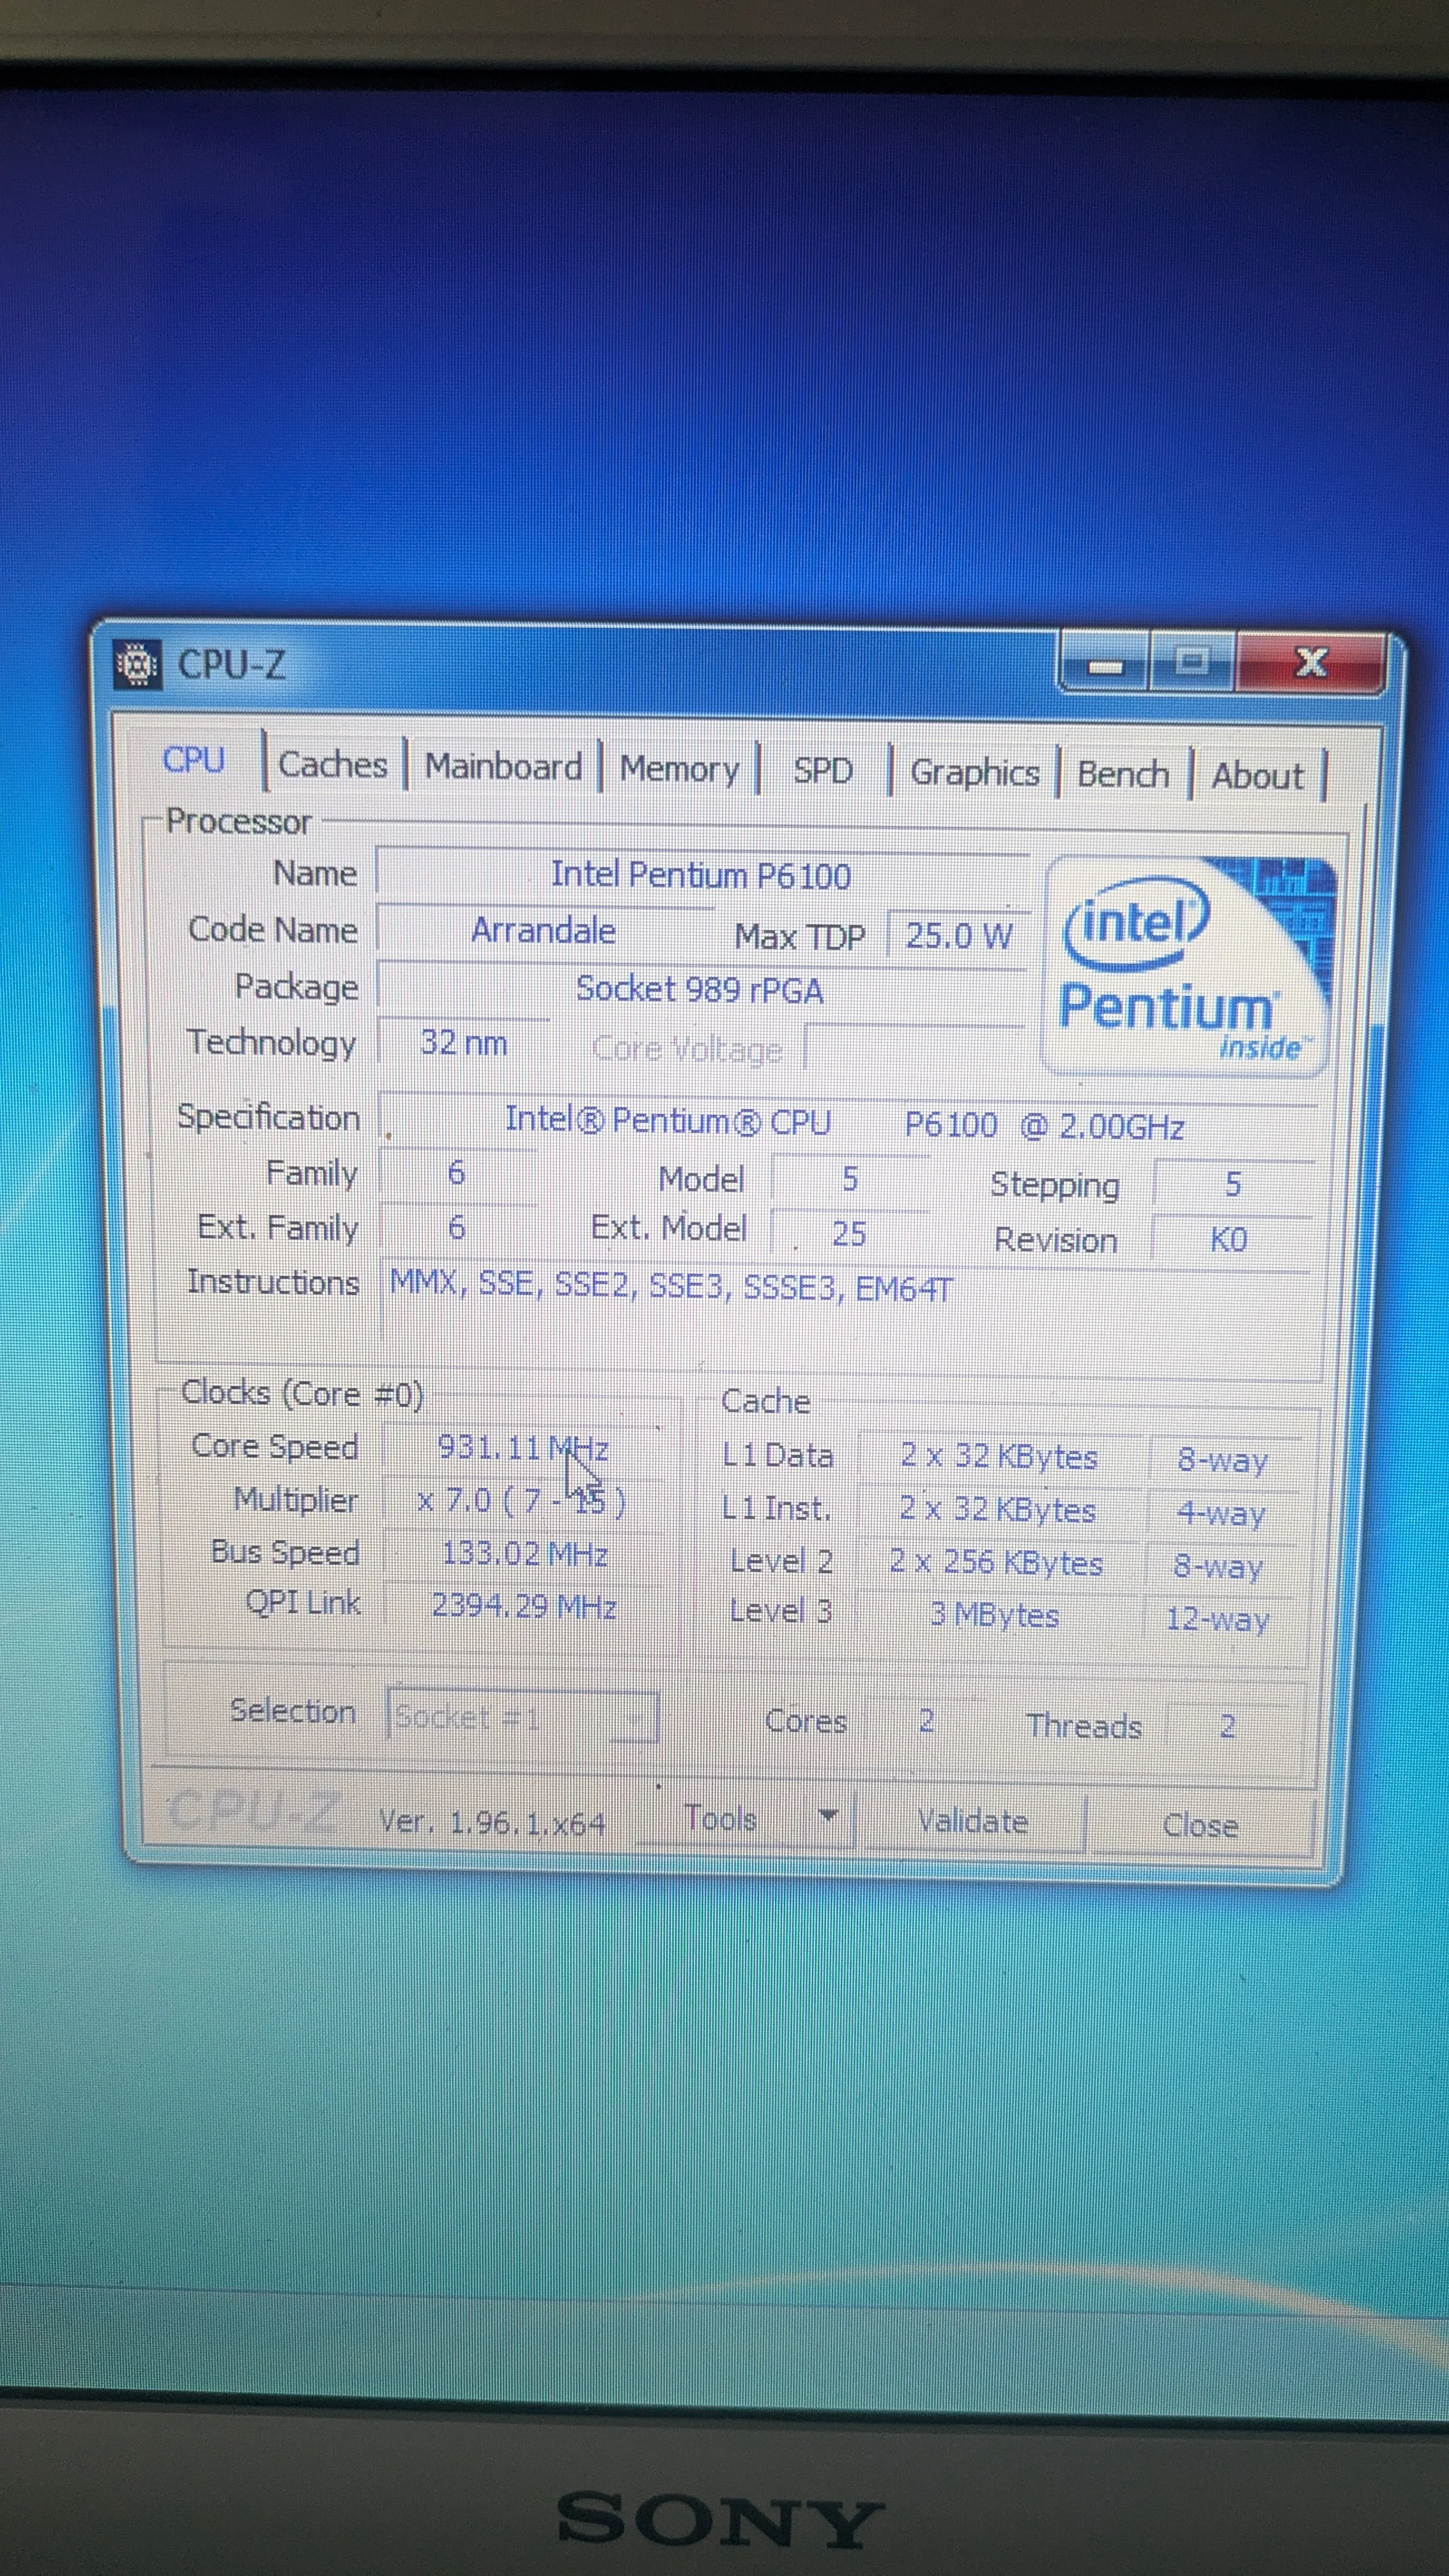1449x2576 pixels.
Task: Click the CPU-Z title bar app icon
Action: [137, 665]
